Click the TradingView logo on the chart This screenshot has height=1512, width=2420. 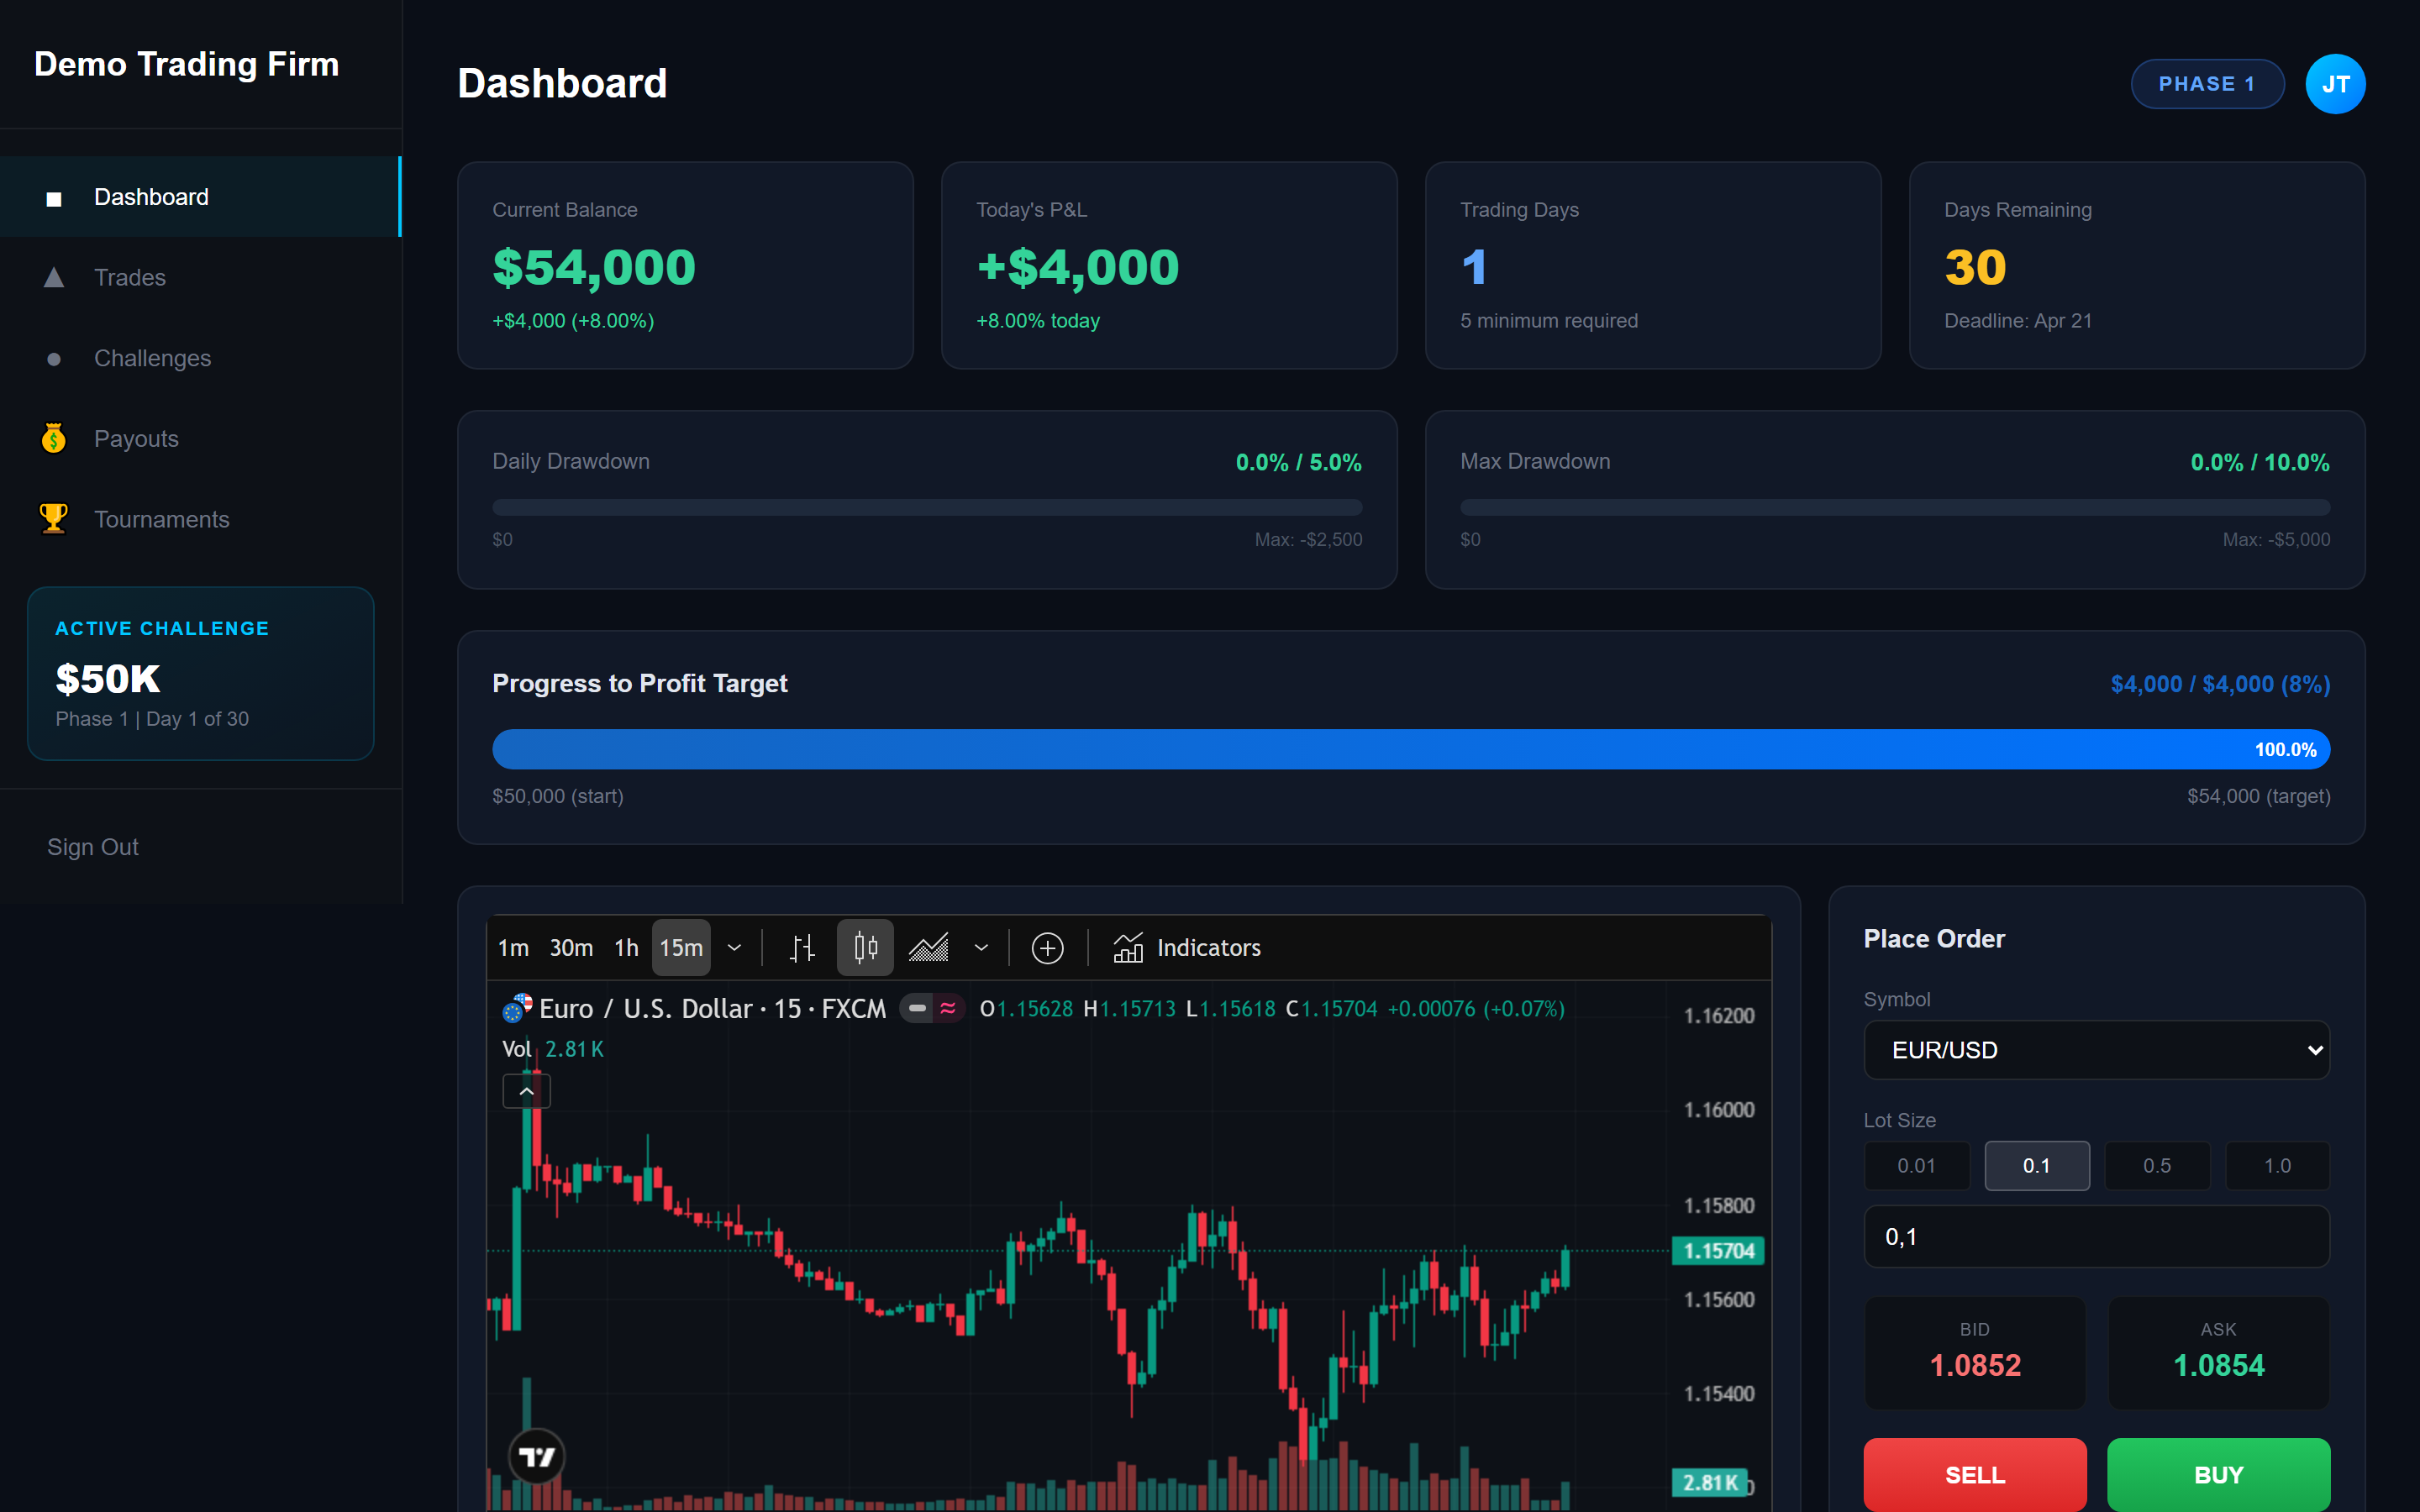[x=536, y=1455]
